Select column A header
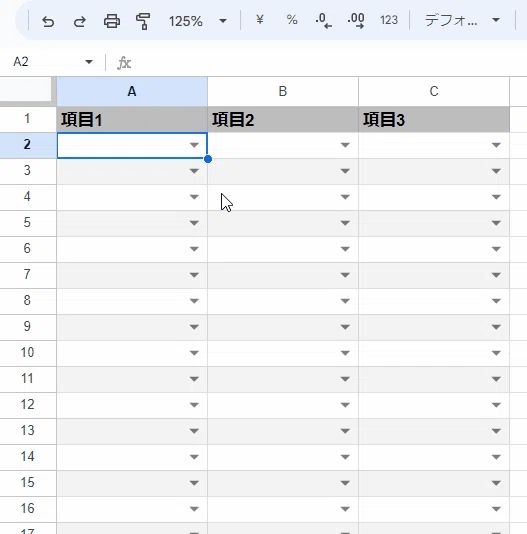The width and height of the screenshot is (527, 534). tap(132, 92)
